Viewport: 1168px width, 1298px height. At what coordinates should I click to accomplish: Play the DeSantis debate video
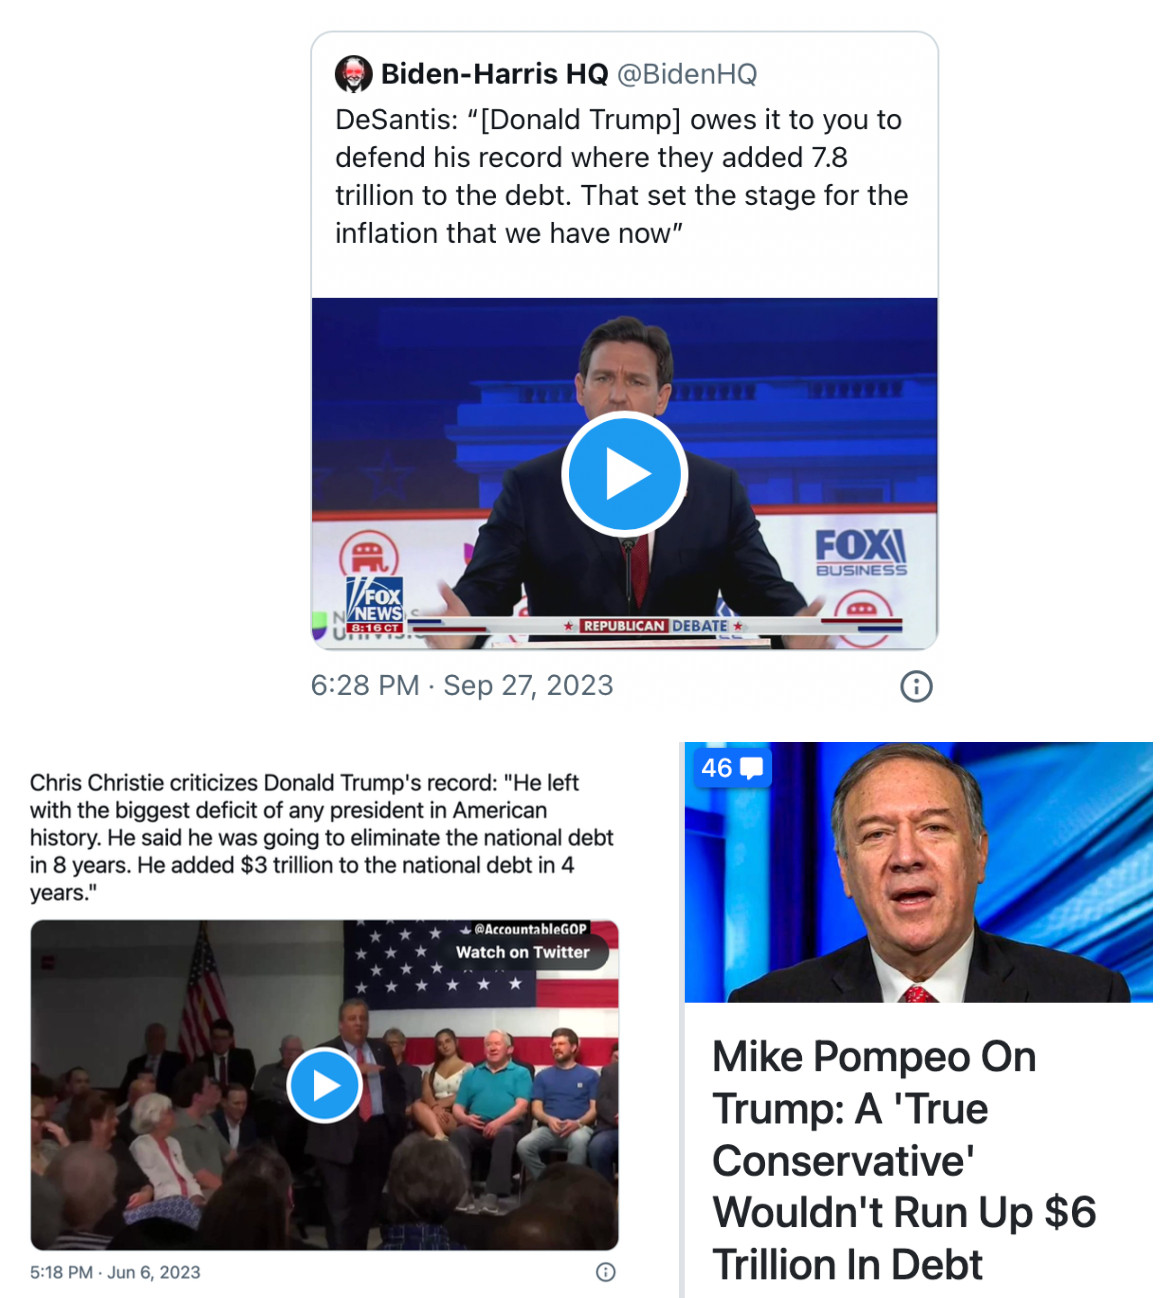pyautogui.click(x=624, y=474)
